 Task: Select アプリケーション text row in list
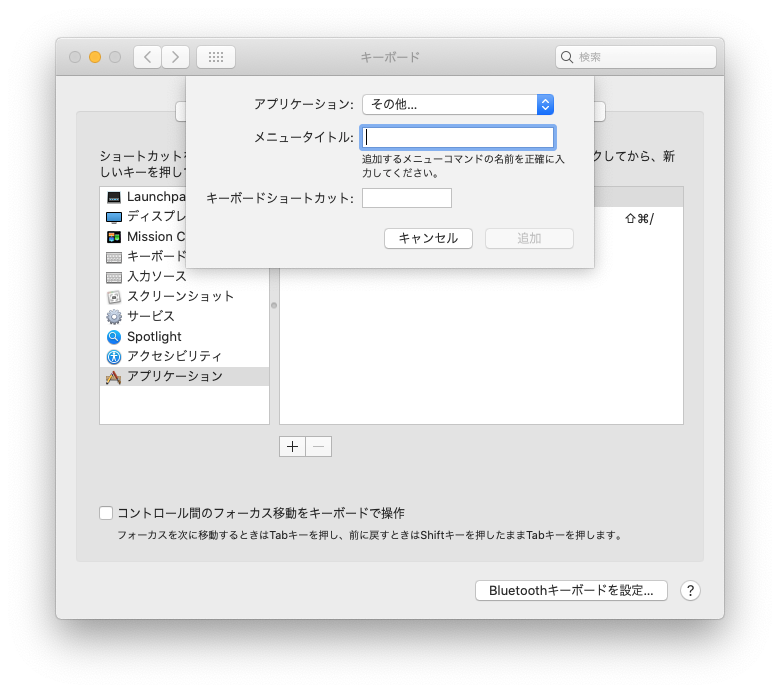coord(185,377)
